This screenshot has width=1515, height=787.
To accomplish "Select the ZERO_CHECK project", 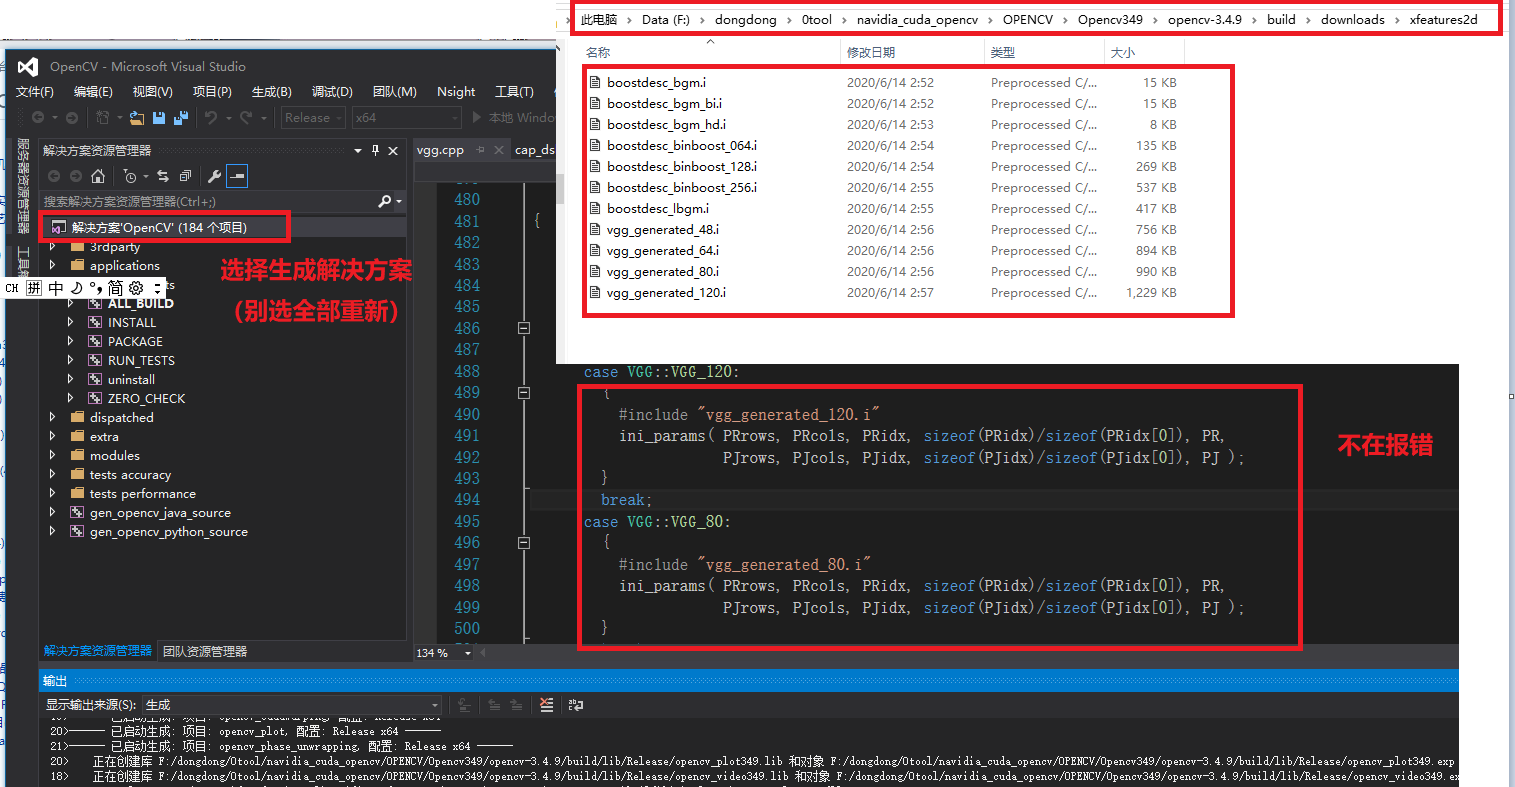I will click(146, 398).
